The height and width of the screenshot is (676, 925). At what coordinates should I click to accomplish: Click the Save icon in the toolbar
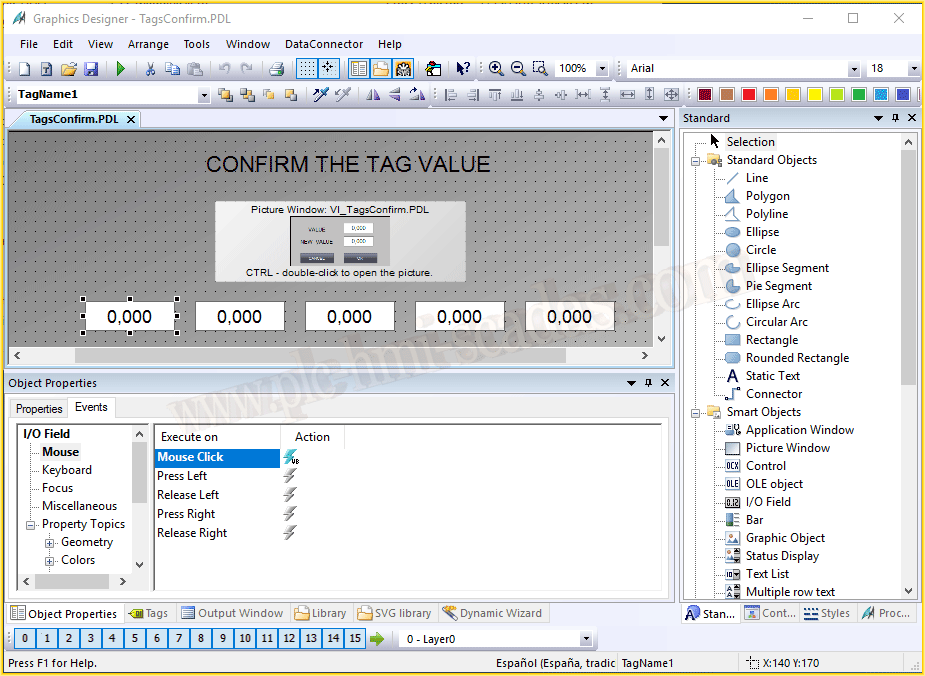pos(91,69)
